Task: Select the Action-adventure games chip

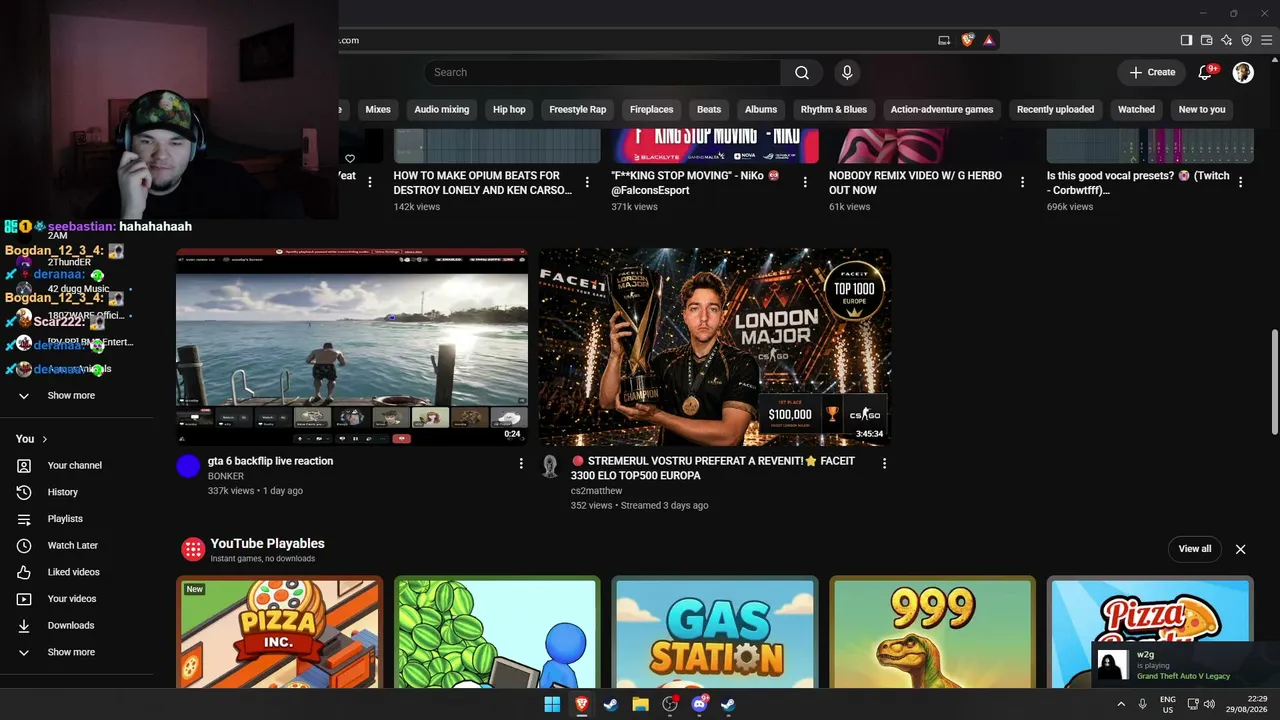Action: coord(942,109)
